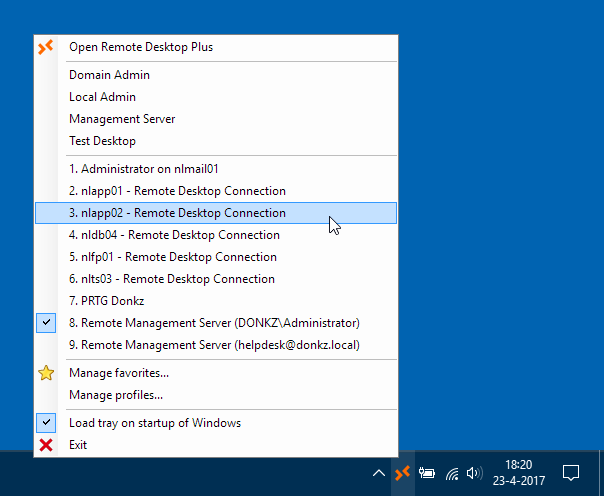Connect to Administrator on nlmail01
Viewport: 604px width, 496px height.
click(x=216, y=169)
